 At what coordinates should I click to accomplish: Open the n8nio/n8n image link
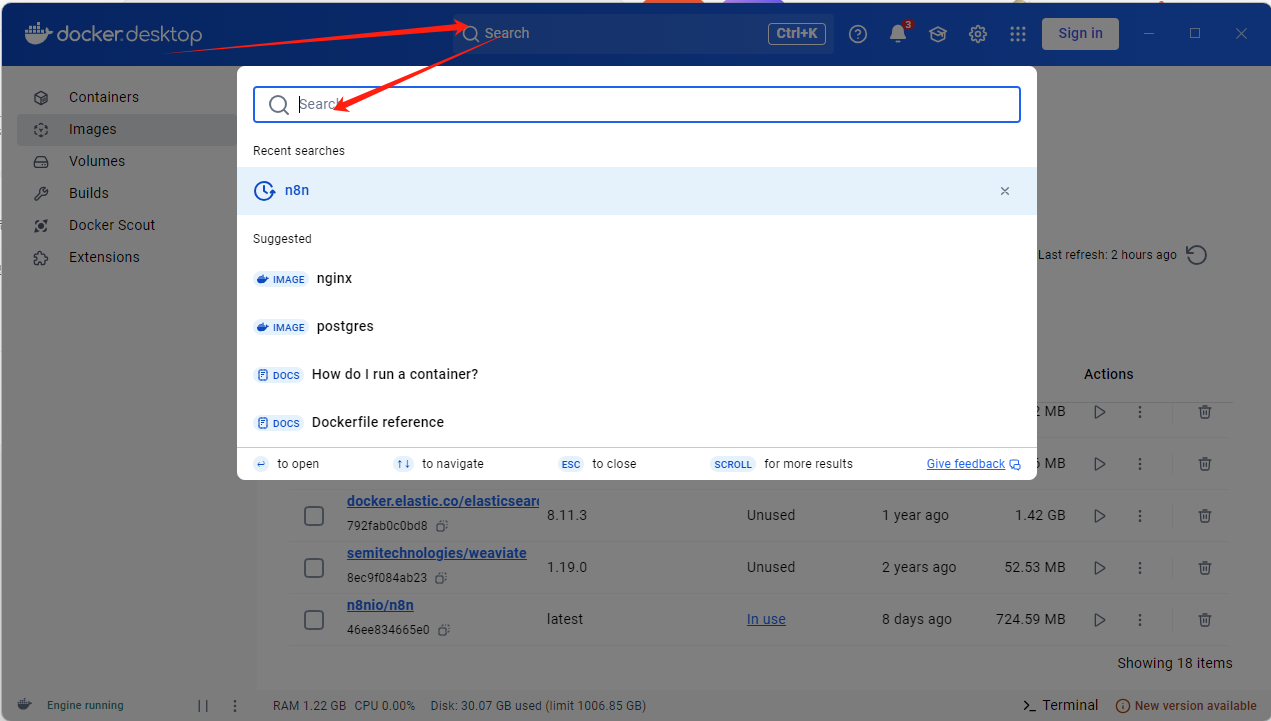click(x=380, y=605)
